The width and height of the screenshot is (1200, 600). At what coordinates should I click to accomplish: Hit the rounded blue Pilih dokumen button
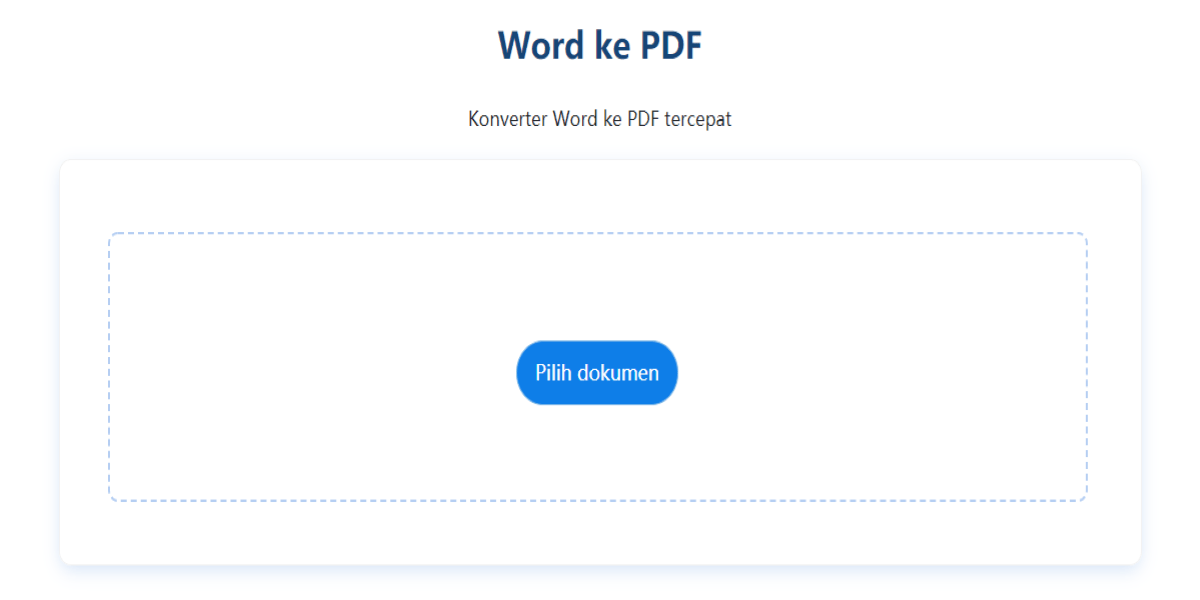click(597, 372)
